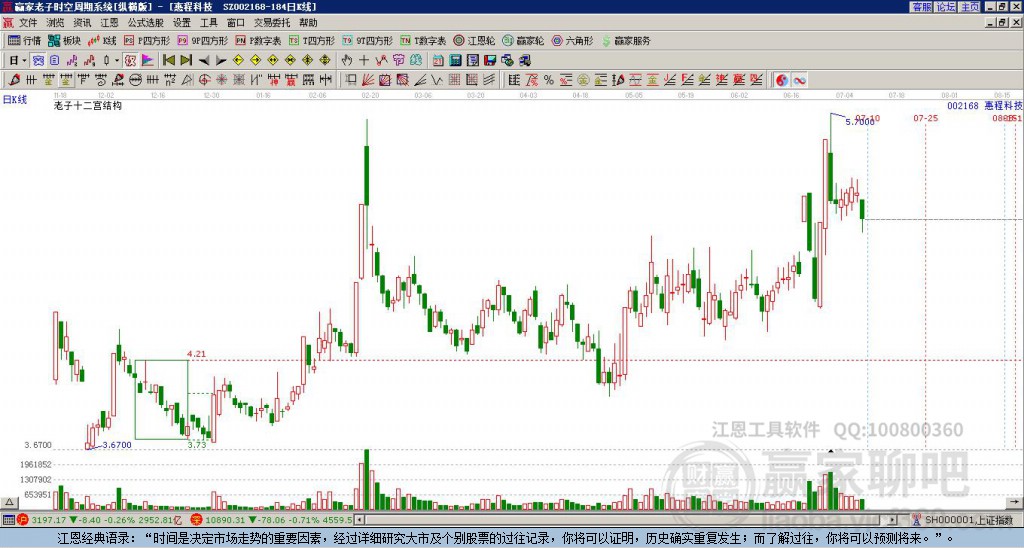Toggle the infinity symbol button

pos(799,80)
